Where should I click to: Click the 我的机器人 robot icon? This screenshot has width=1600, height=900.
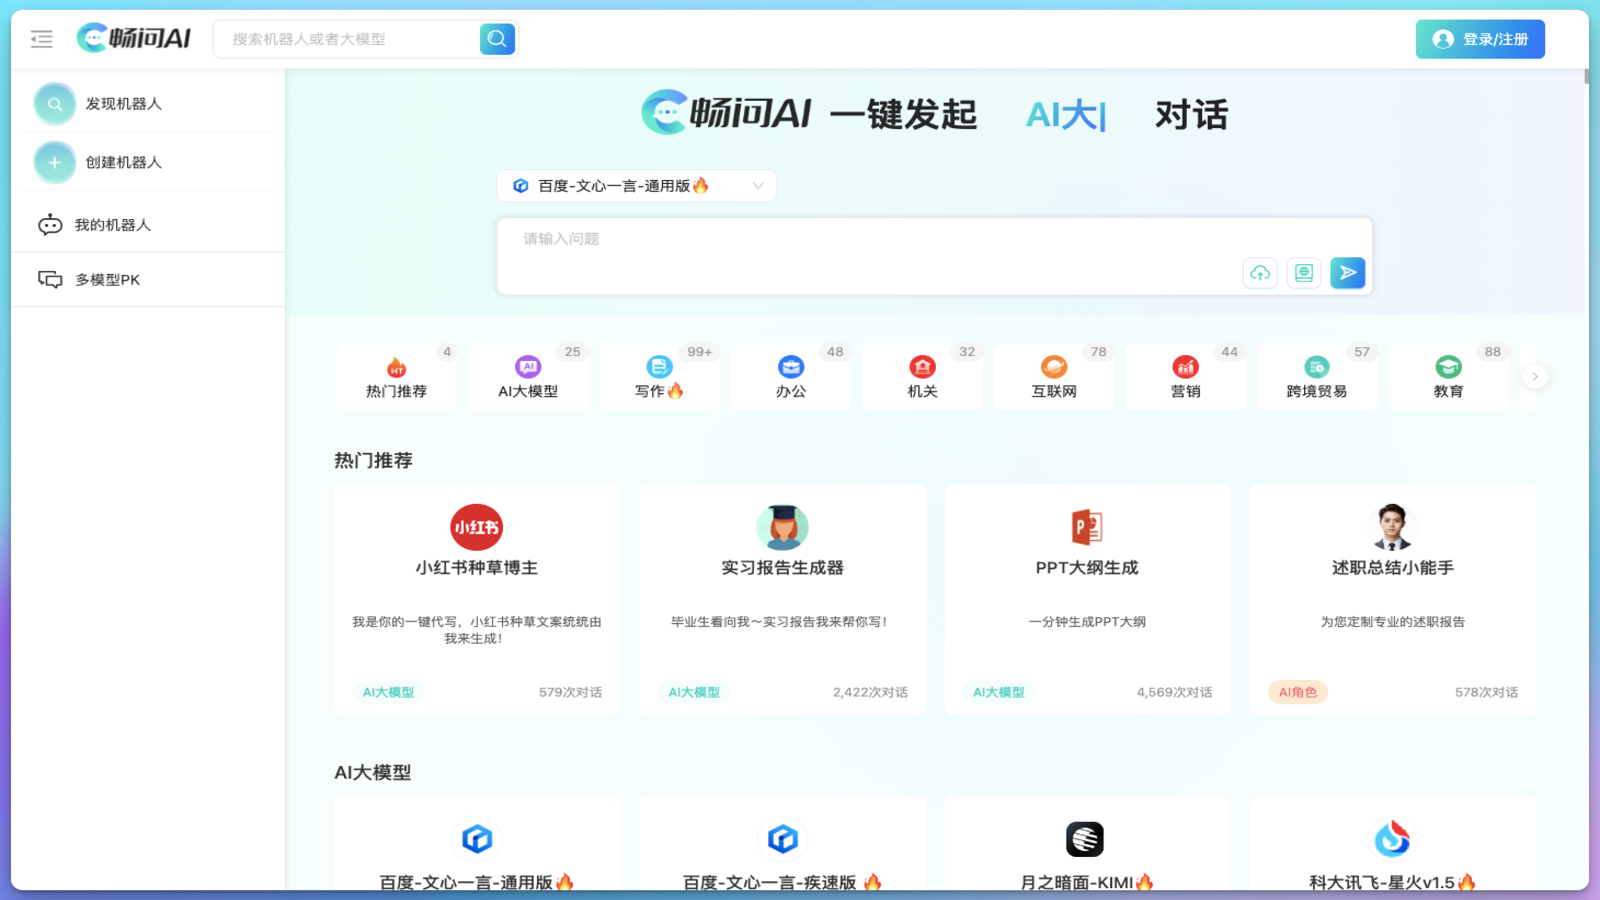(x=50, y=225)
